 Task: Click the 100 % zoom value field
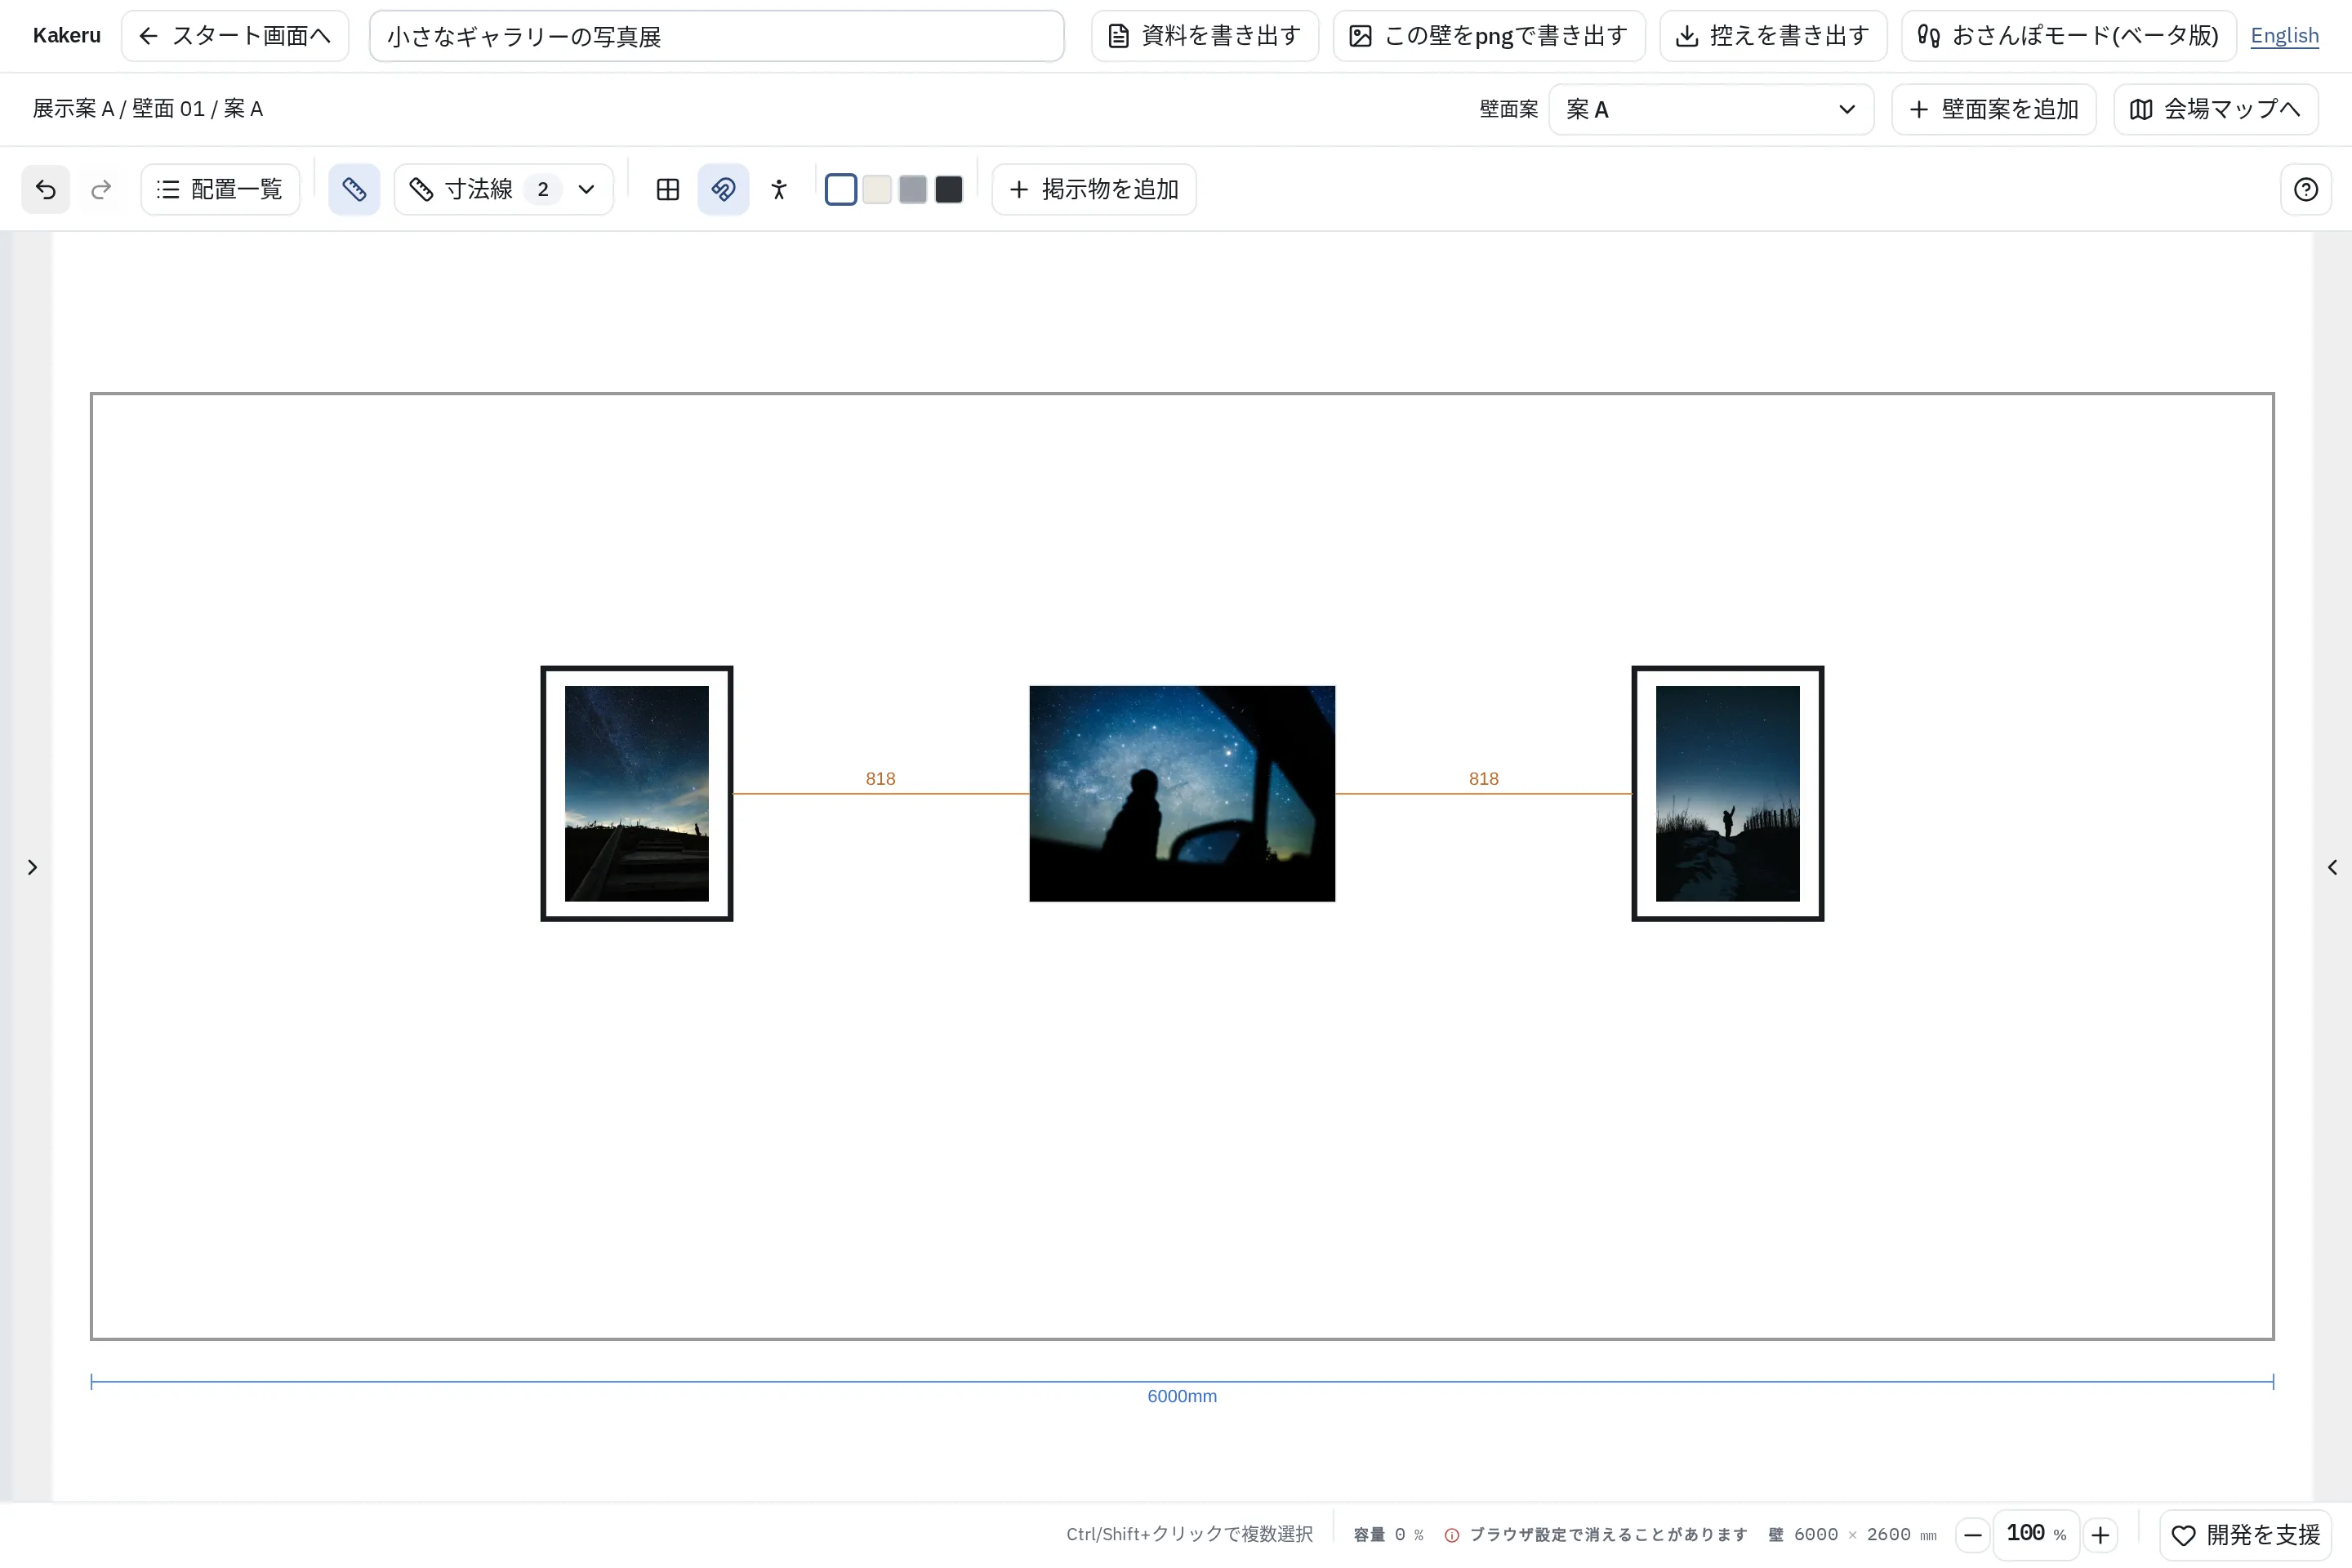pyautogui.click(x=2036, y=1534)
